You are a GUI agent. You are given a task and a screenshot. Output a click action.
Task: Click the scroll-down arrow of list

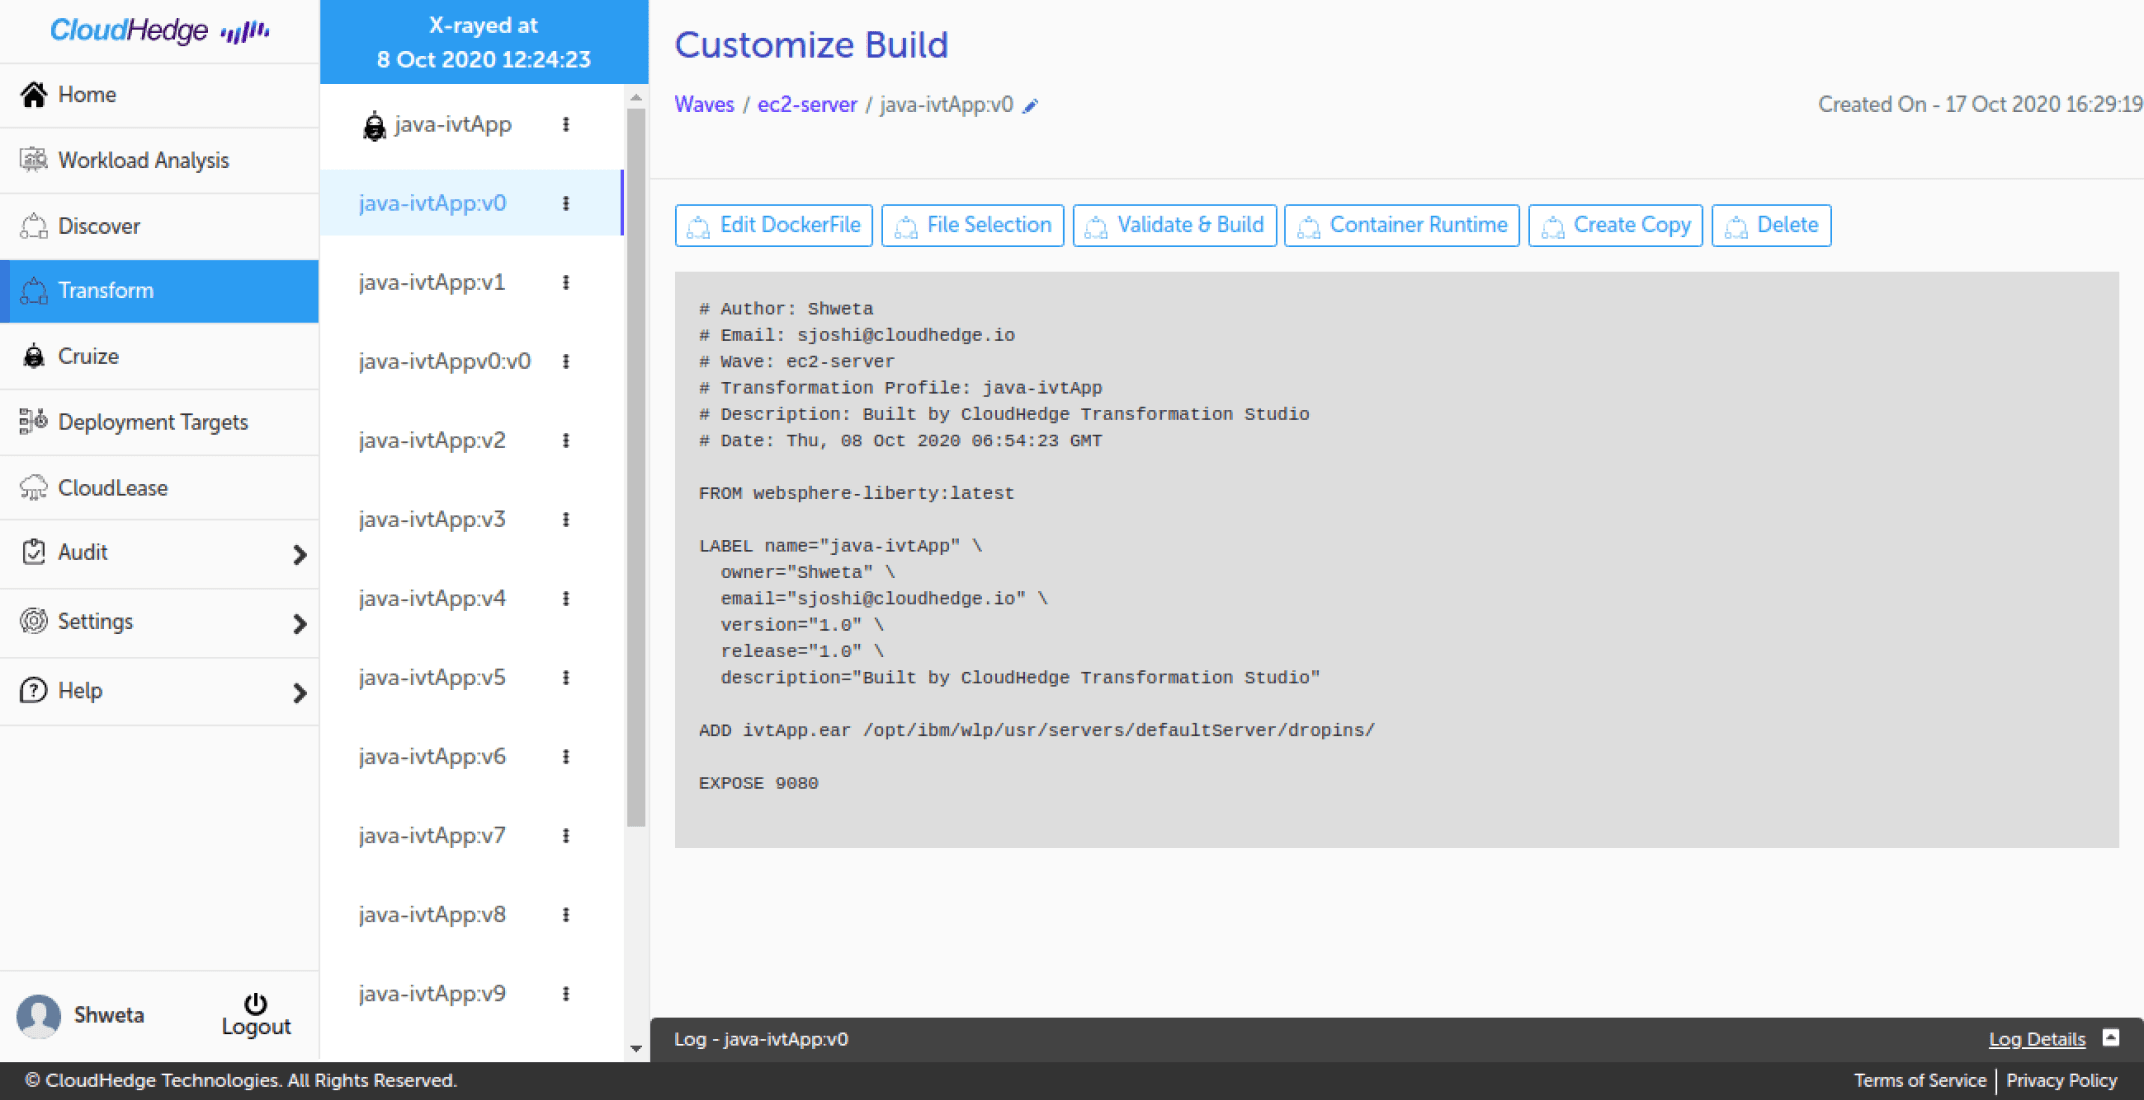pyautogui.click(x=636, y=1049)
